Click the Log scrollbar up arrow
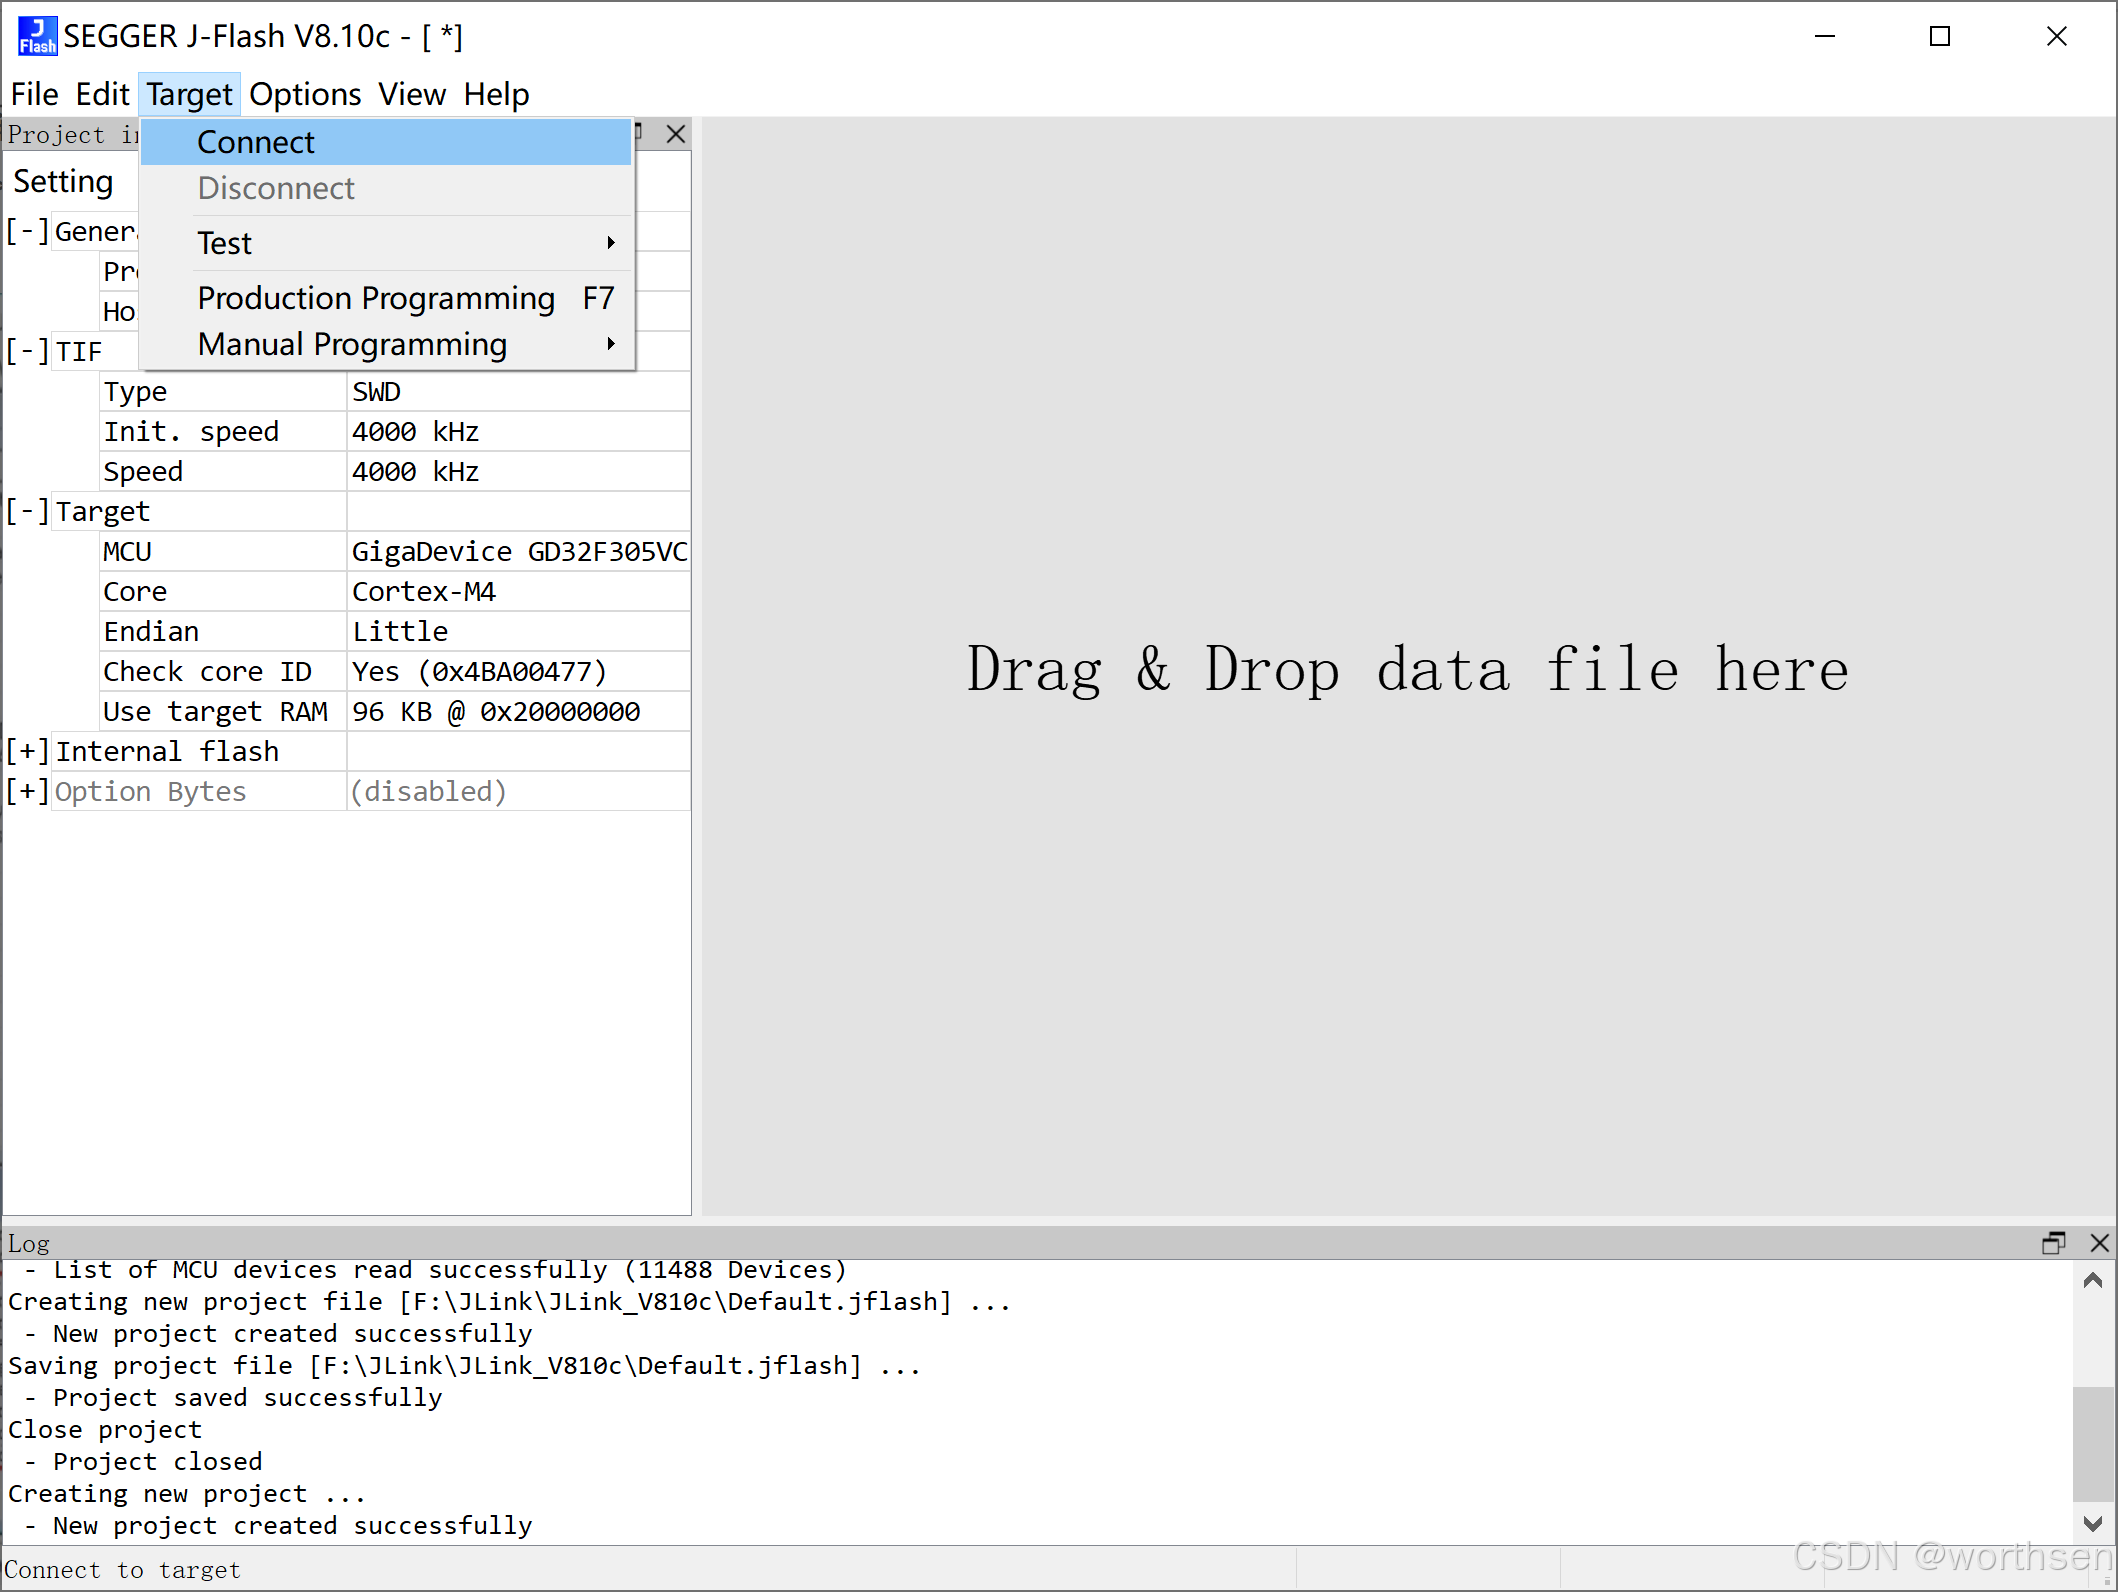 click(x=2093, y=1281)
